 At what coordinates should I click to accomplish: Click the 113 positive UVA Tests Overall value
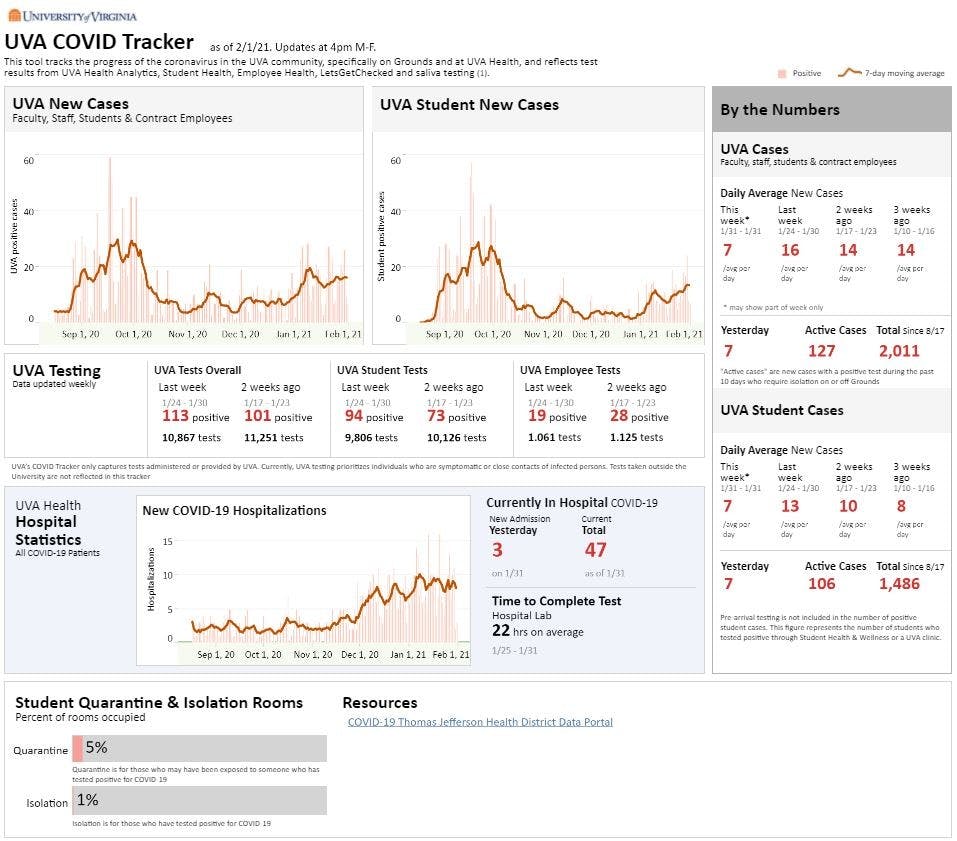[176, 417]
